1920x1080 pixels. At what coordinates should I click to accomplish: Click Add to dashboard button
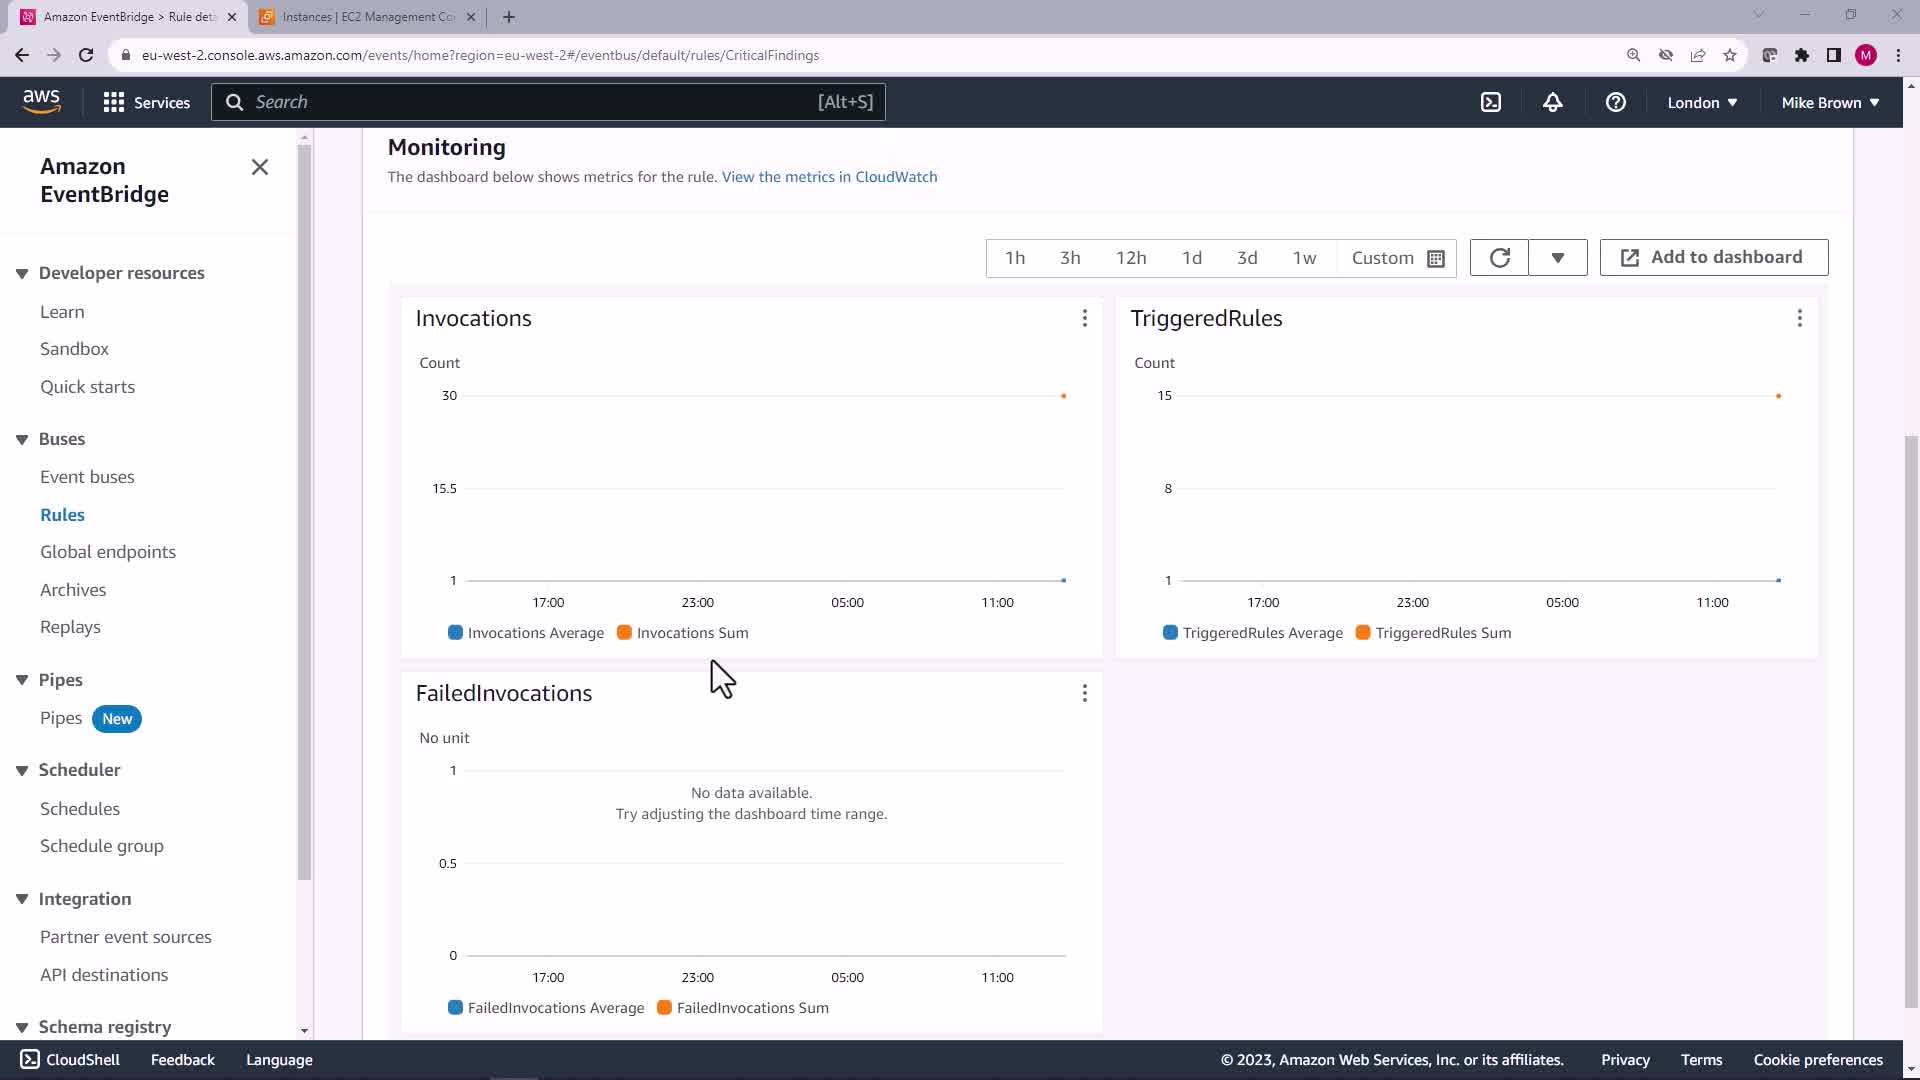click(1713, 257)
